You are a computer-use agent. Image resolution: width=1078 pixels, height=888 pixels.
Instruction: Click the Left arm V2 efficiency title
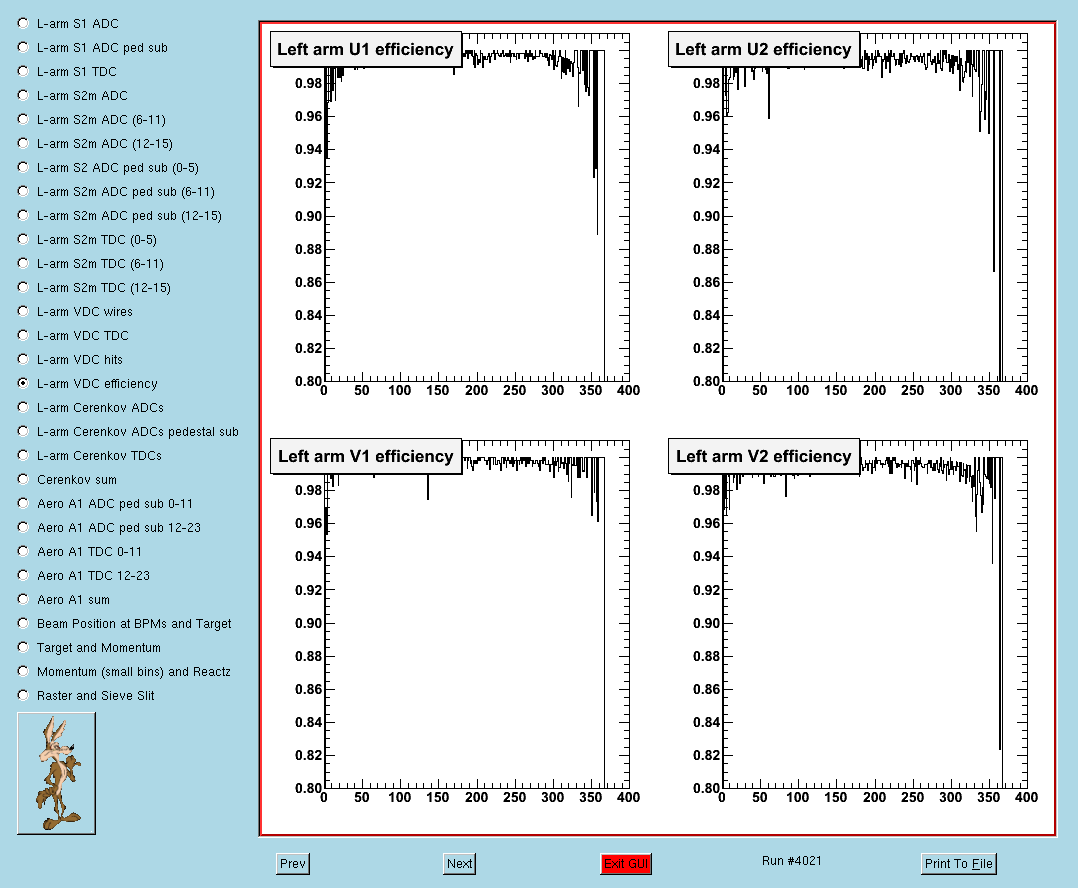(x=763, y=456)
